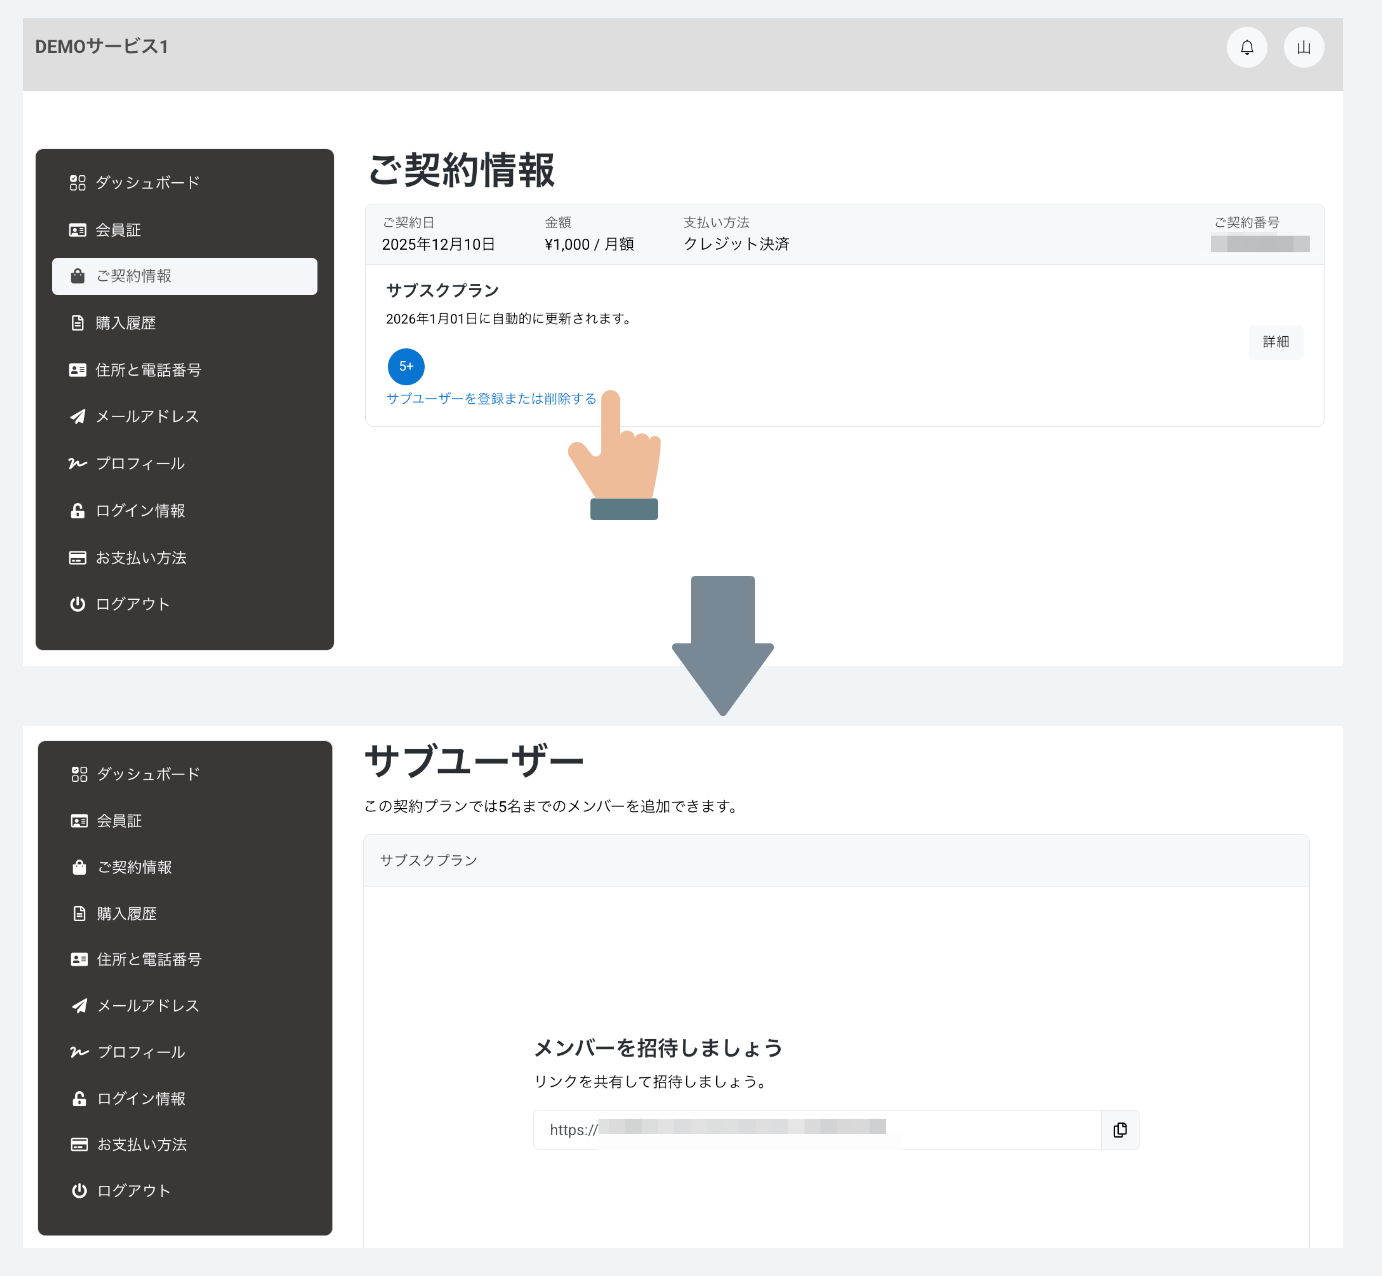Click the copy invite link icon
The image size is (1382, 1276).
tap(1120, 1130)
